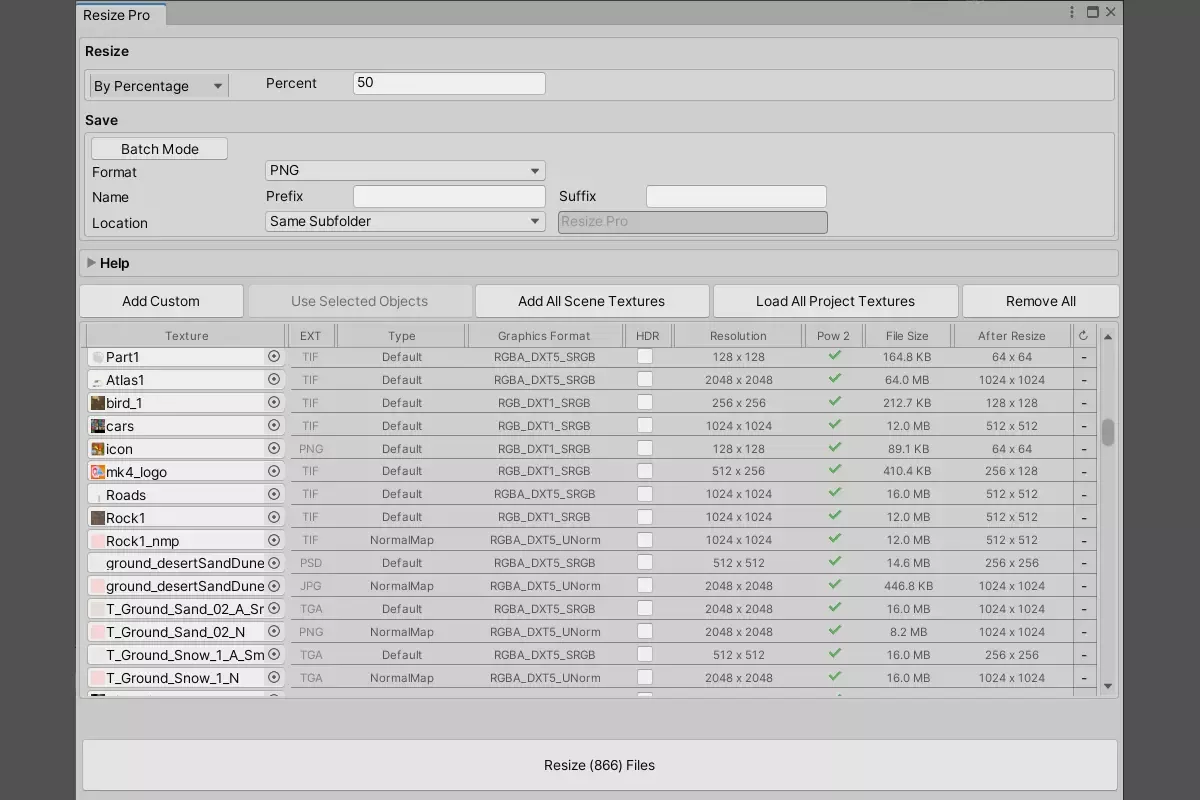
Task: Open object picker for mk4_logo texture
Action: pyautogui.click(x=274, y=471)
